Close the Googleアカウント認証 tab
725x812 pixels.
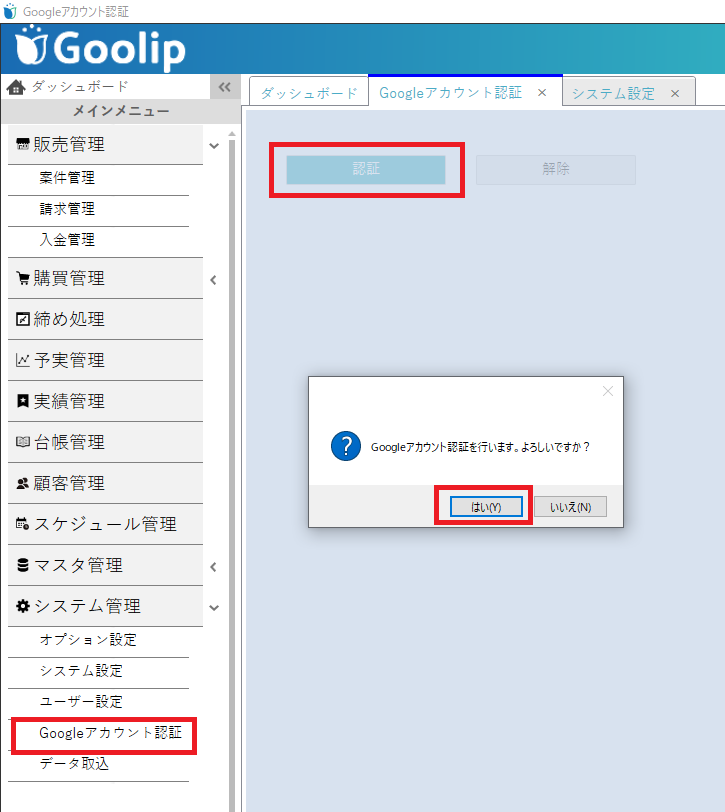542,93
